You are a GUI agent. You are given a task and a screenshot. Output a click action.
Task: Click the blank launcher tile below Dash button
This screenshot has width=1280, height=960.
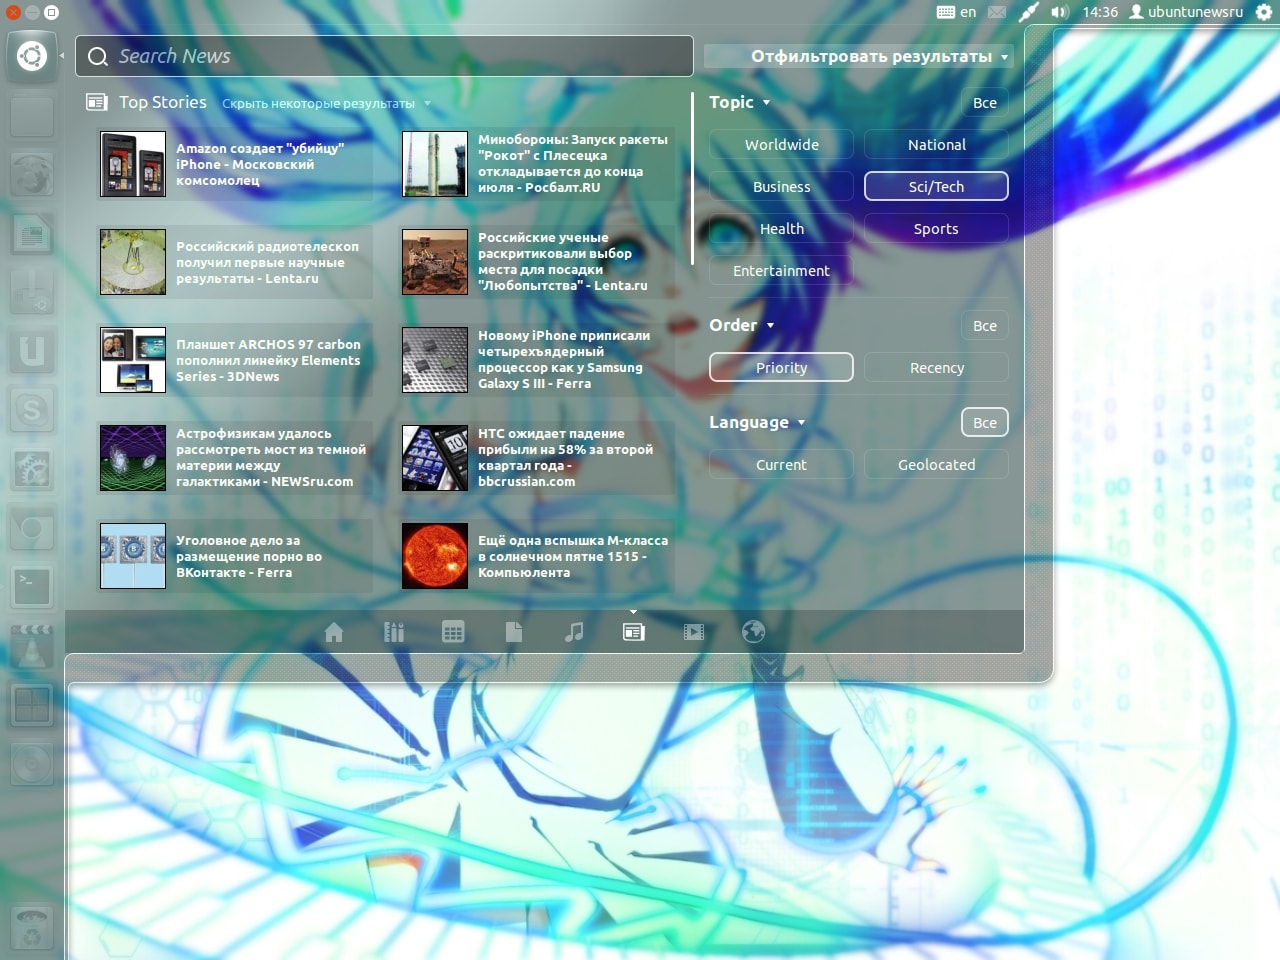pos(32,116)
